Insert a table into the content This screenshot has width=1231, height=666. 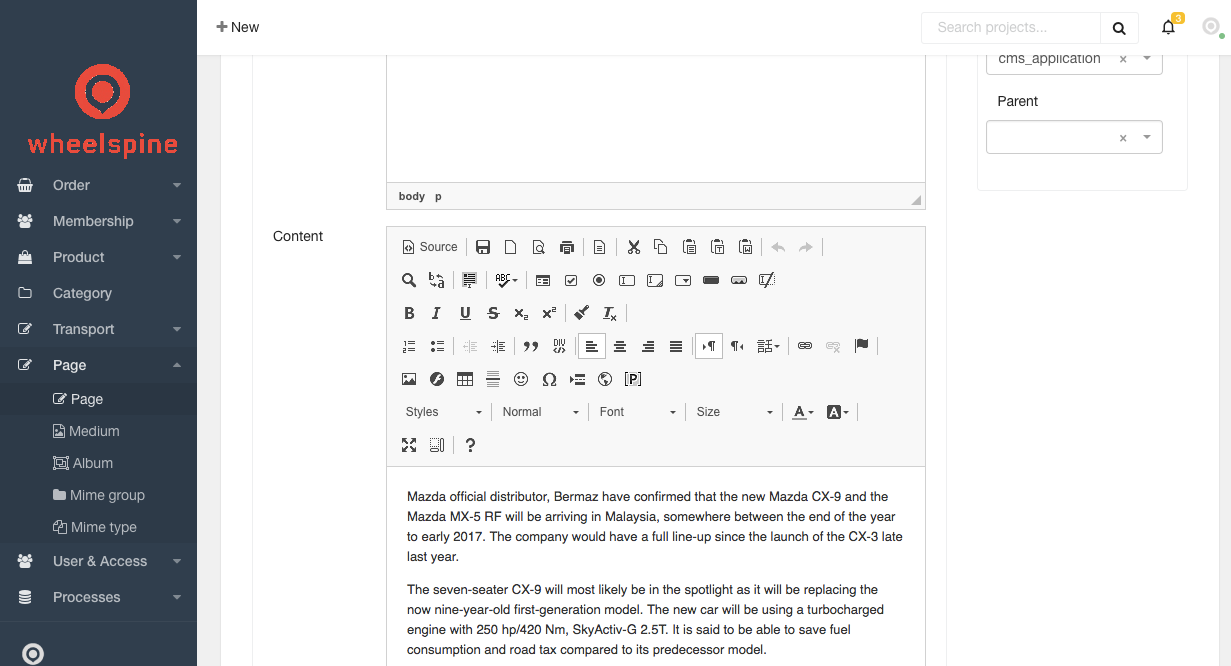(465, 379)
